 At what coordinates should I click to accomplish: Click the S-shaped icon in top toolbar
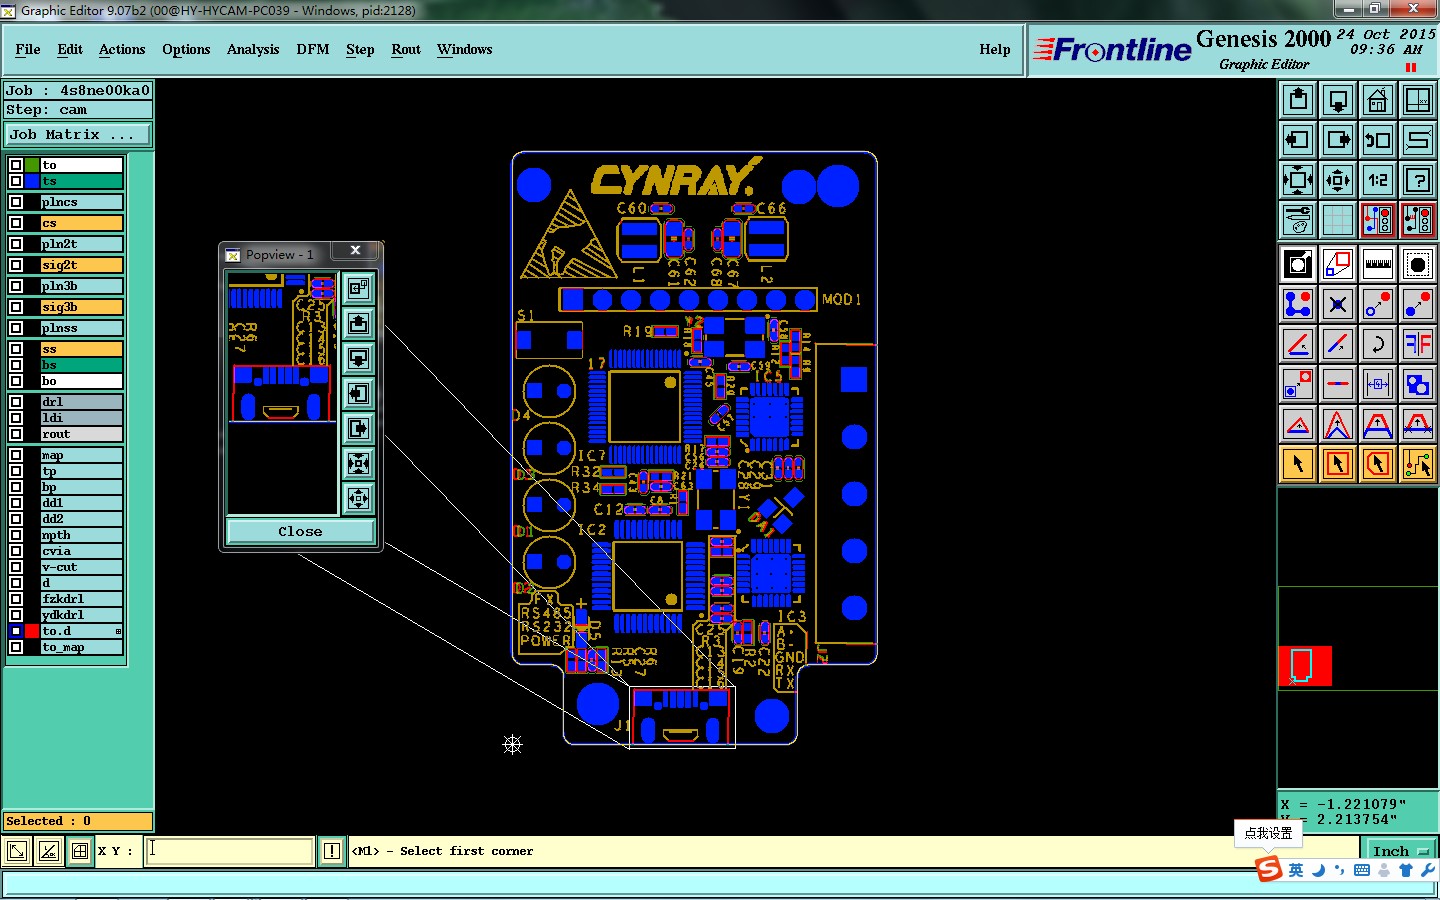coord(1418,140)
